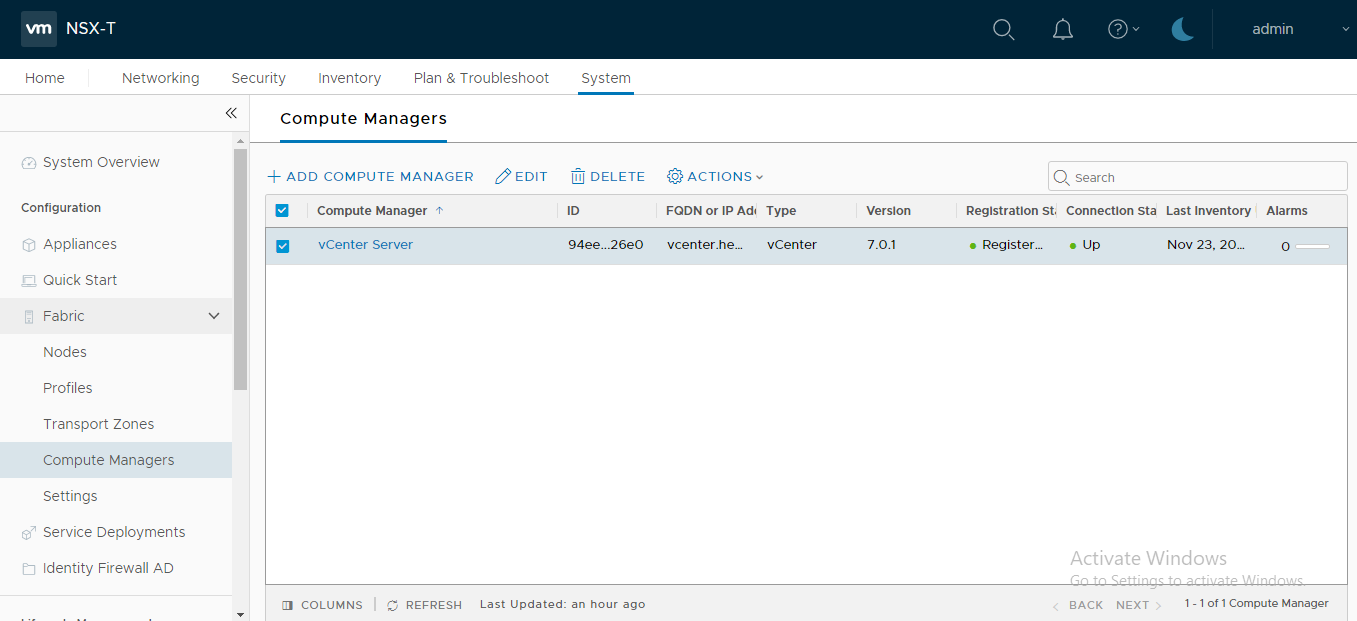Refresh the compute managers list
This screenshot has width=1357, height=621.
[424, 605]
